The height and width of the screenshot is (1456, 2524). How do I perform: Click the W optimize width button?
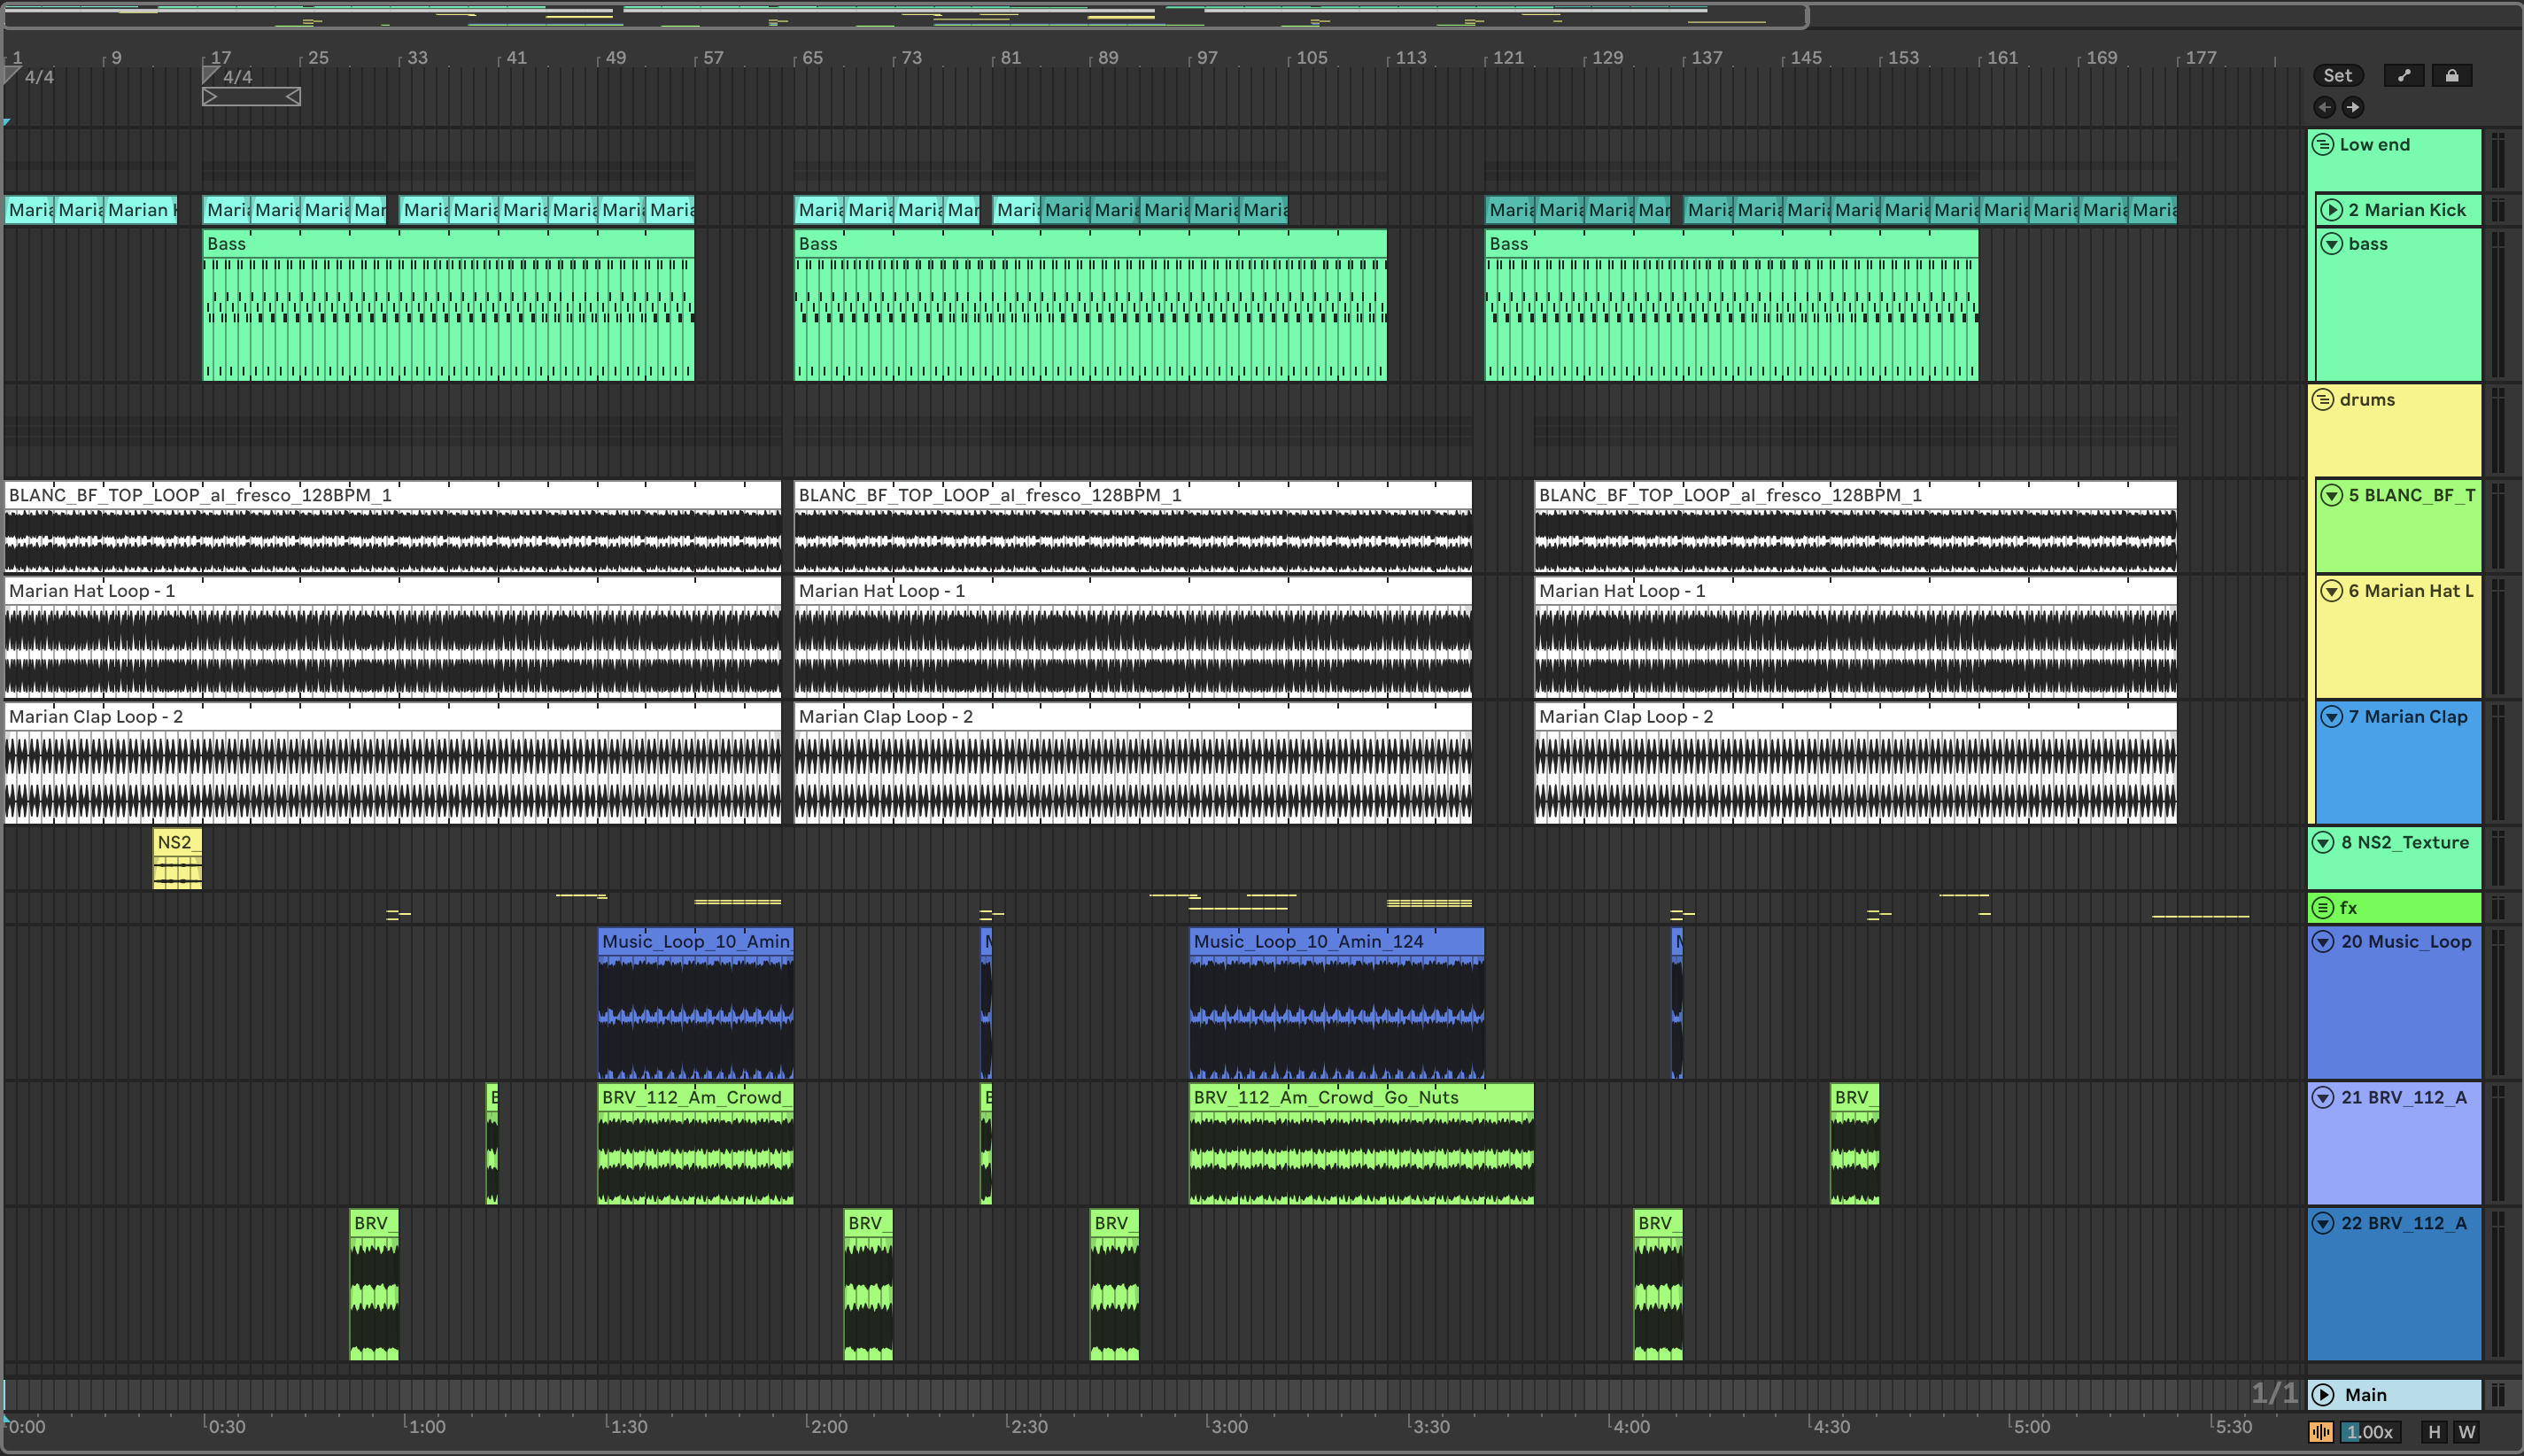coord(2467,1432)
